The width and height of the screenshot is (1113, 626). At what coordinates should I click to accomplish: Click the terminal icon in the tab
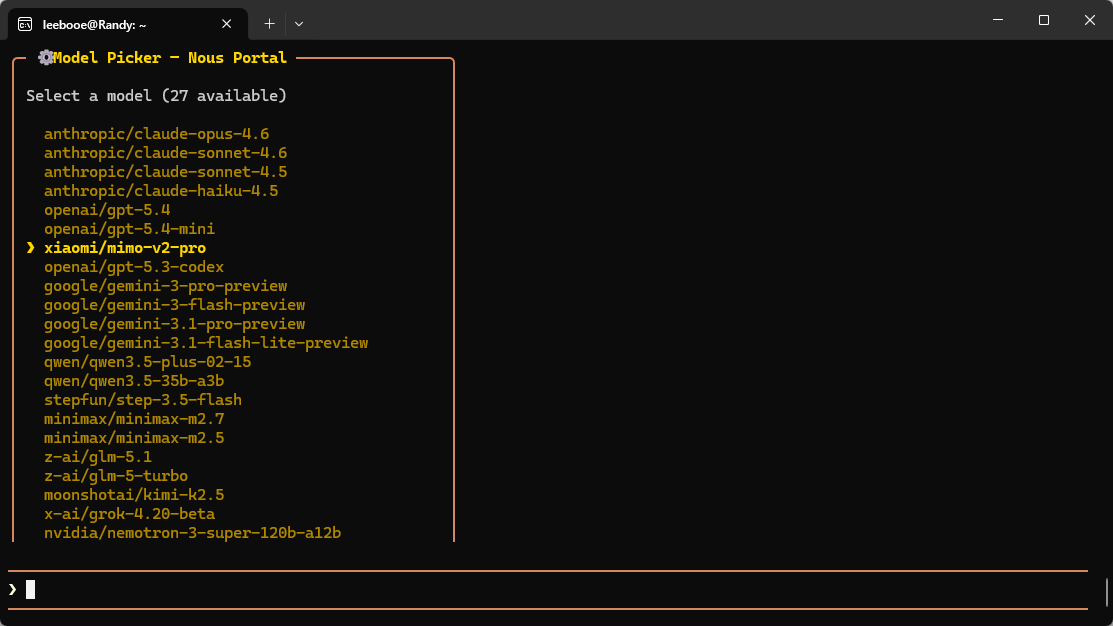[x=25, y=25]
